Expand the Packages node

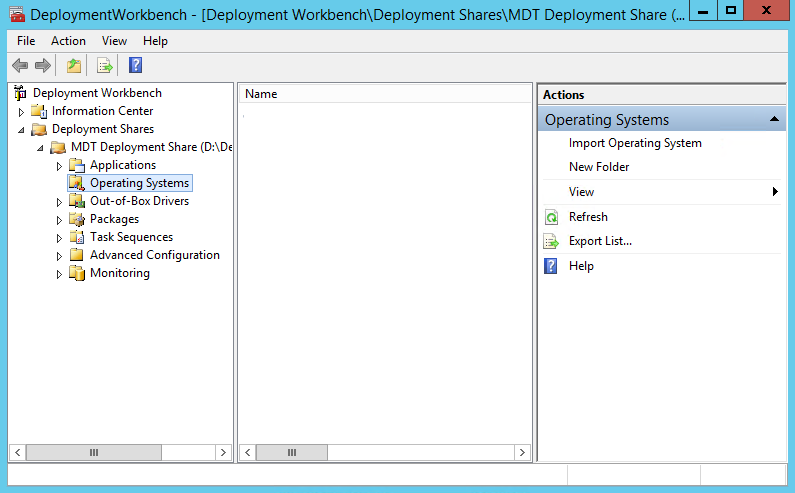[x=59, y=220]
